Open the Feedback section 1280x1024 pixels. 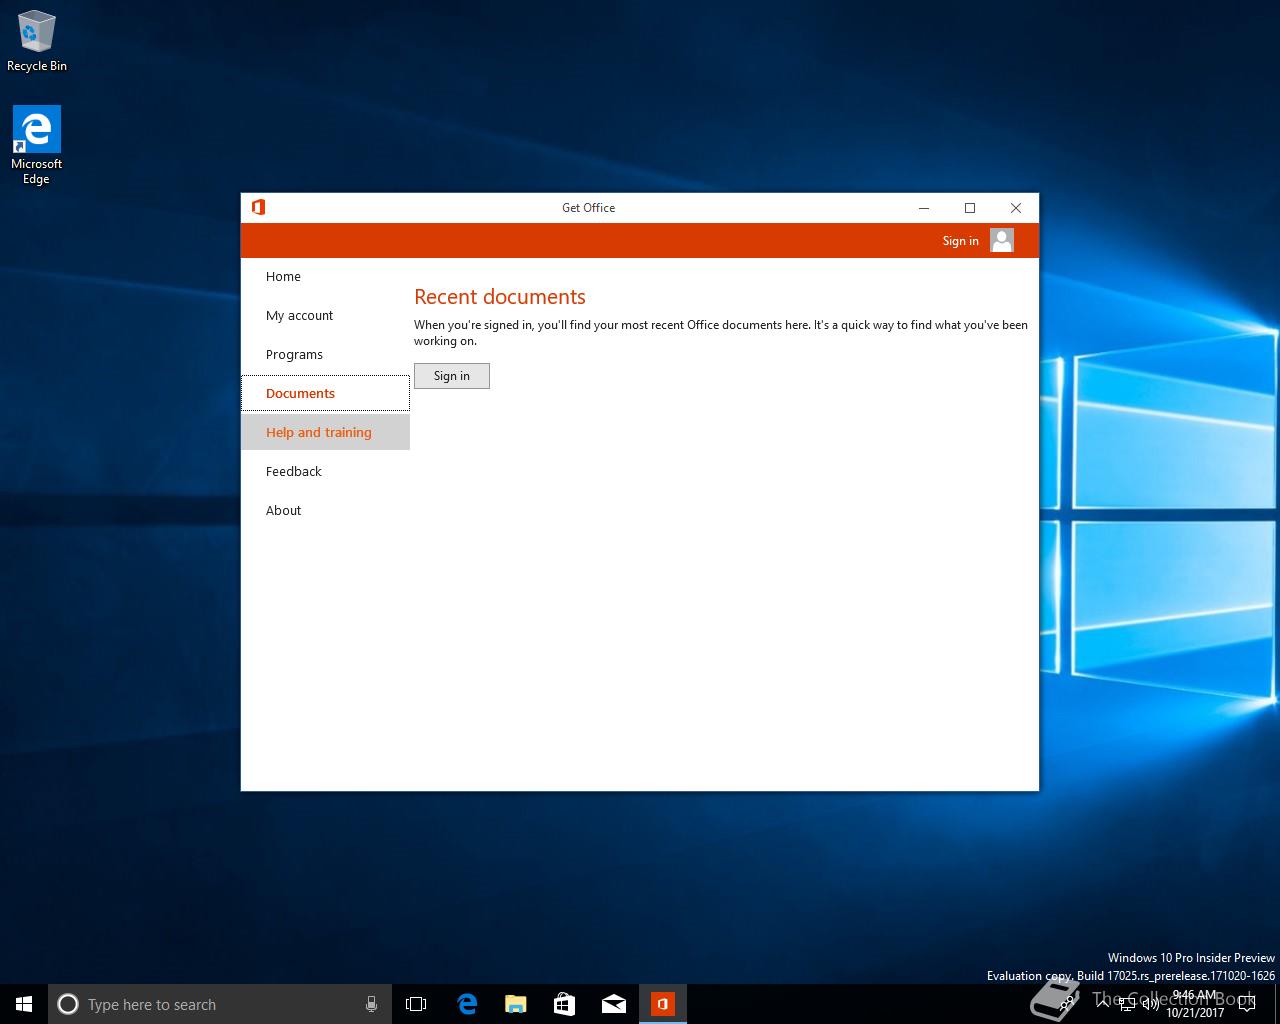325,471
